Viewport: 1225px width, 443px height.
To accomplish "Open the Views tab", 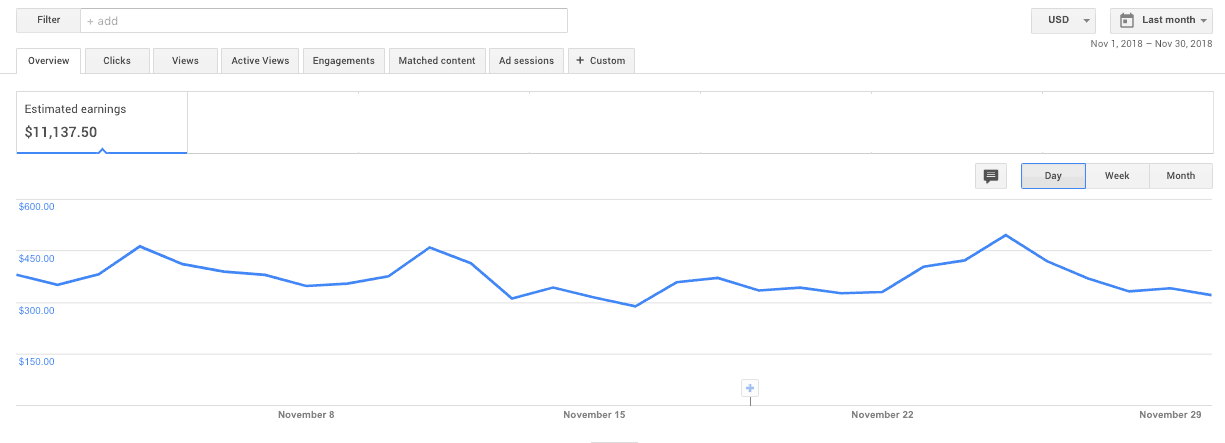I will pyautogui.click(x=185, y=61).
